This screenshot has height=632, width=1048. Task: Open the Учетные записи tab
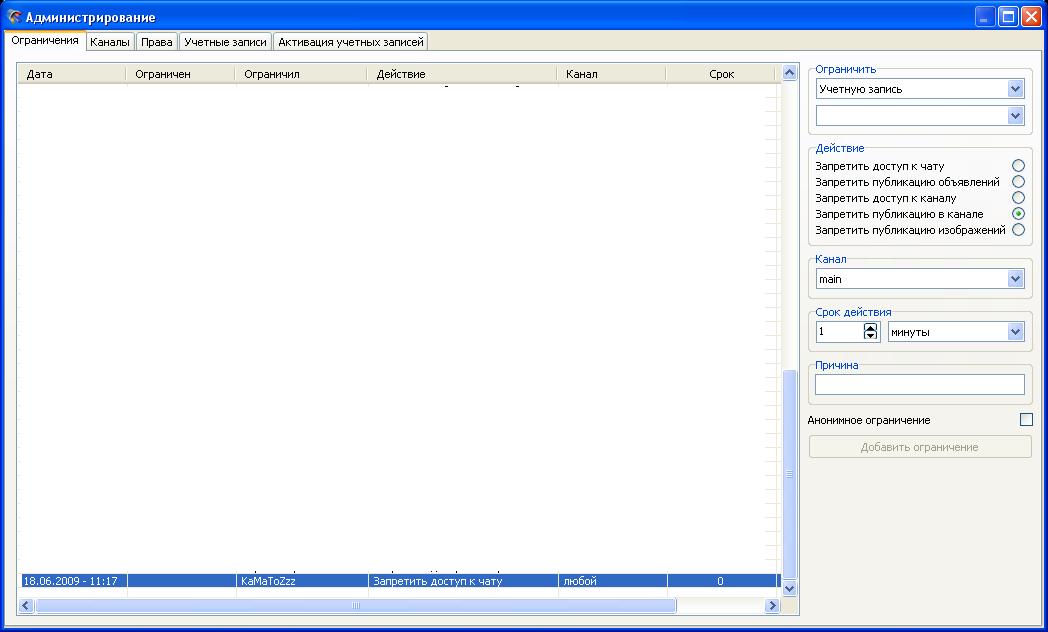pyautogui.click(x=225, y=42)
